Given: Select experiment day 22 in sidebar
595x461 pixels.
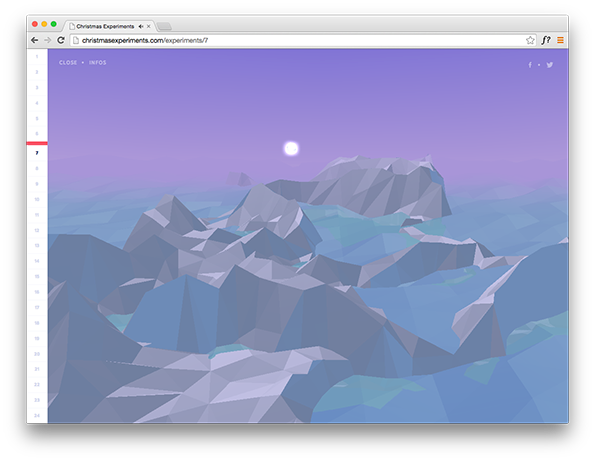Looking at the screenshot, I should coord(37,385).
